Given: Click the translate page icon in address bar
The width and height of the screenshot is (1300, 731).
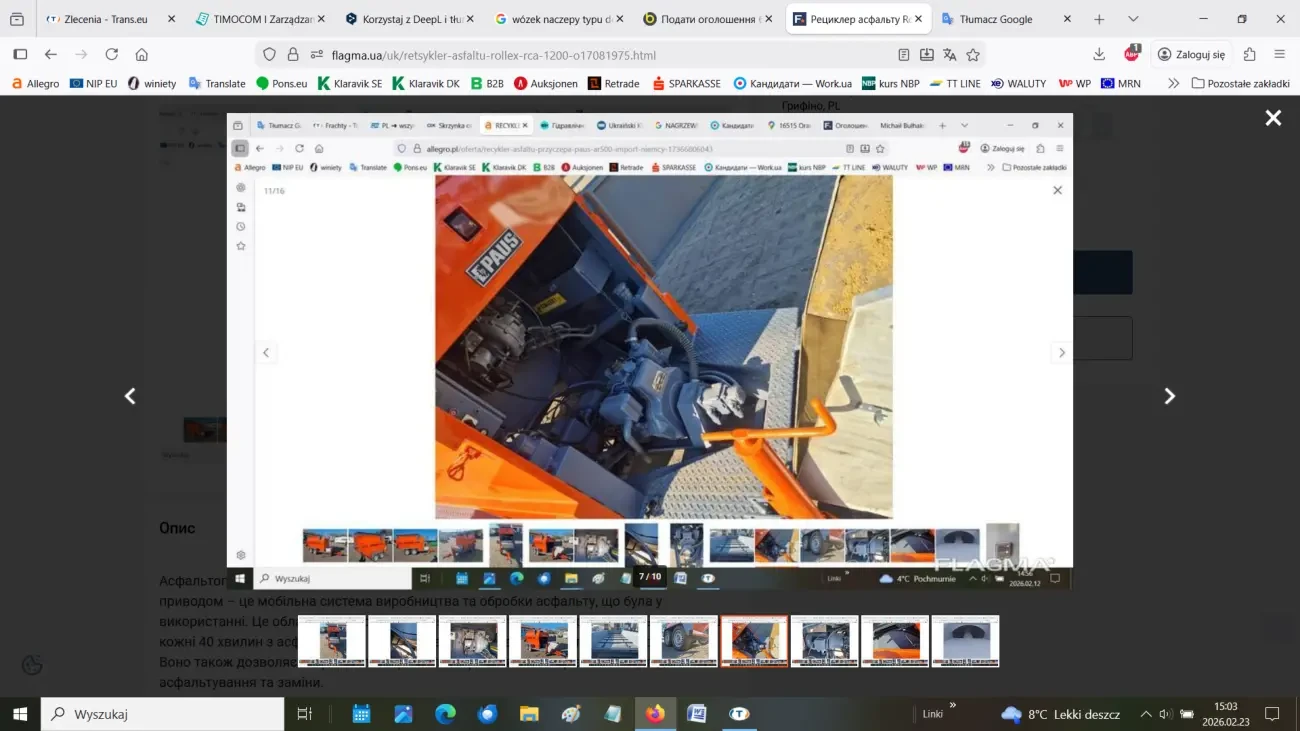Looking at the screenshot, I should click(x=949, y=55).
